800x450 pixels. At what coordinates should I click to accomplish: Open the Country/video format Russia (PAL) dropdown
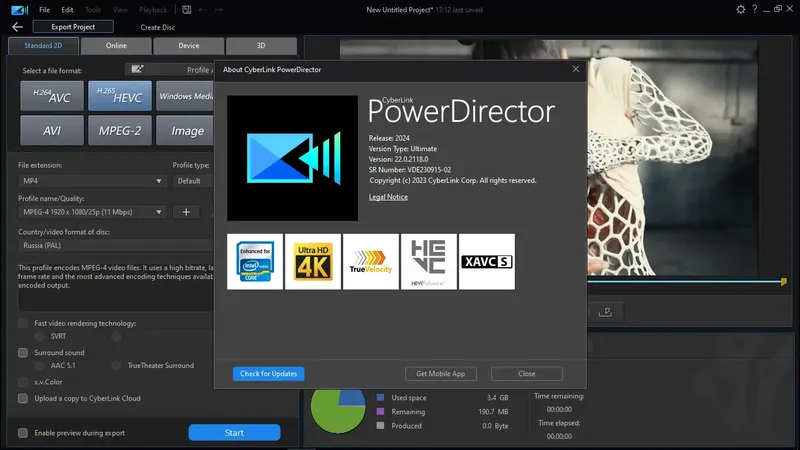pos(115,245)
